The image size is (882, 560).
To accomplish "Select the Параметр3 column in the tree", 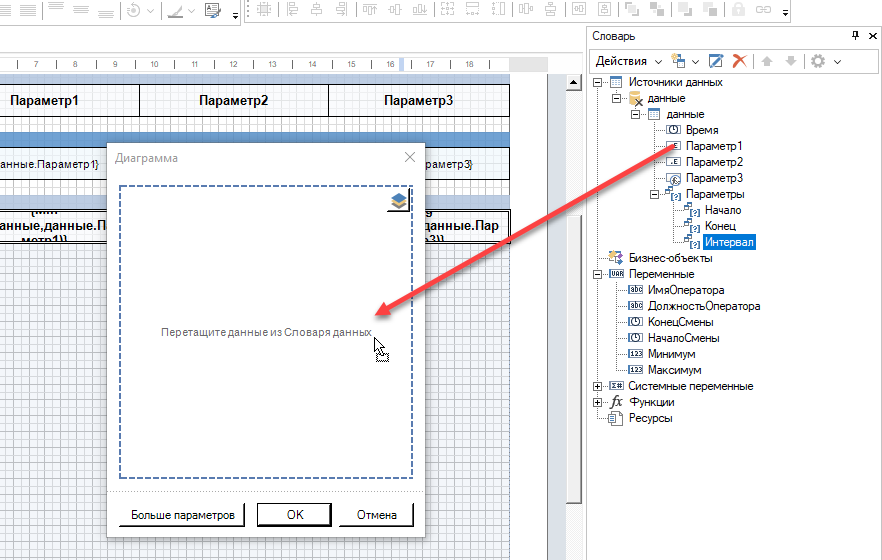I will (x=714, y=178).
